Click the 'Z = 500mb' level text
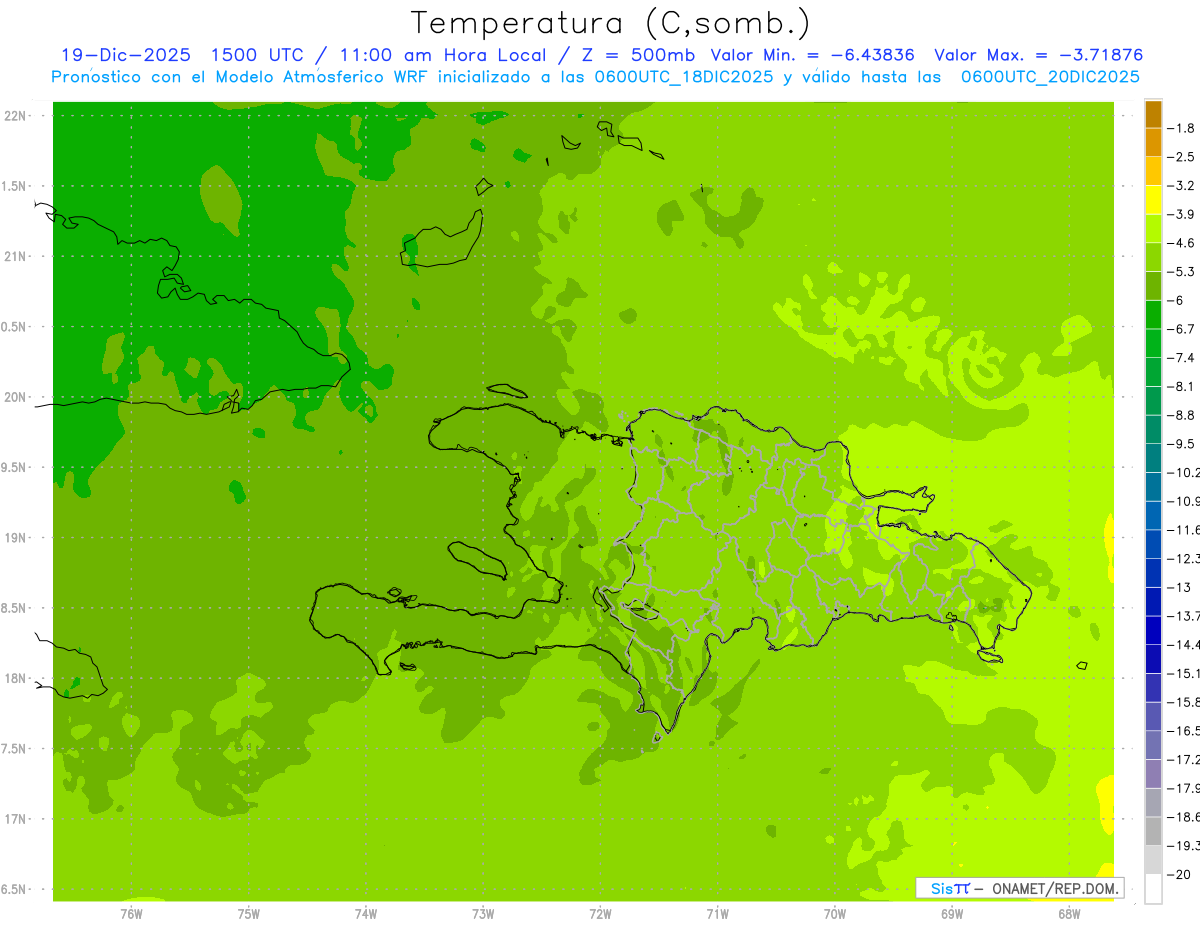The width and height of the screenshot is (1200, 927). 639,55
